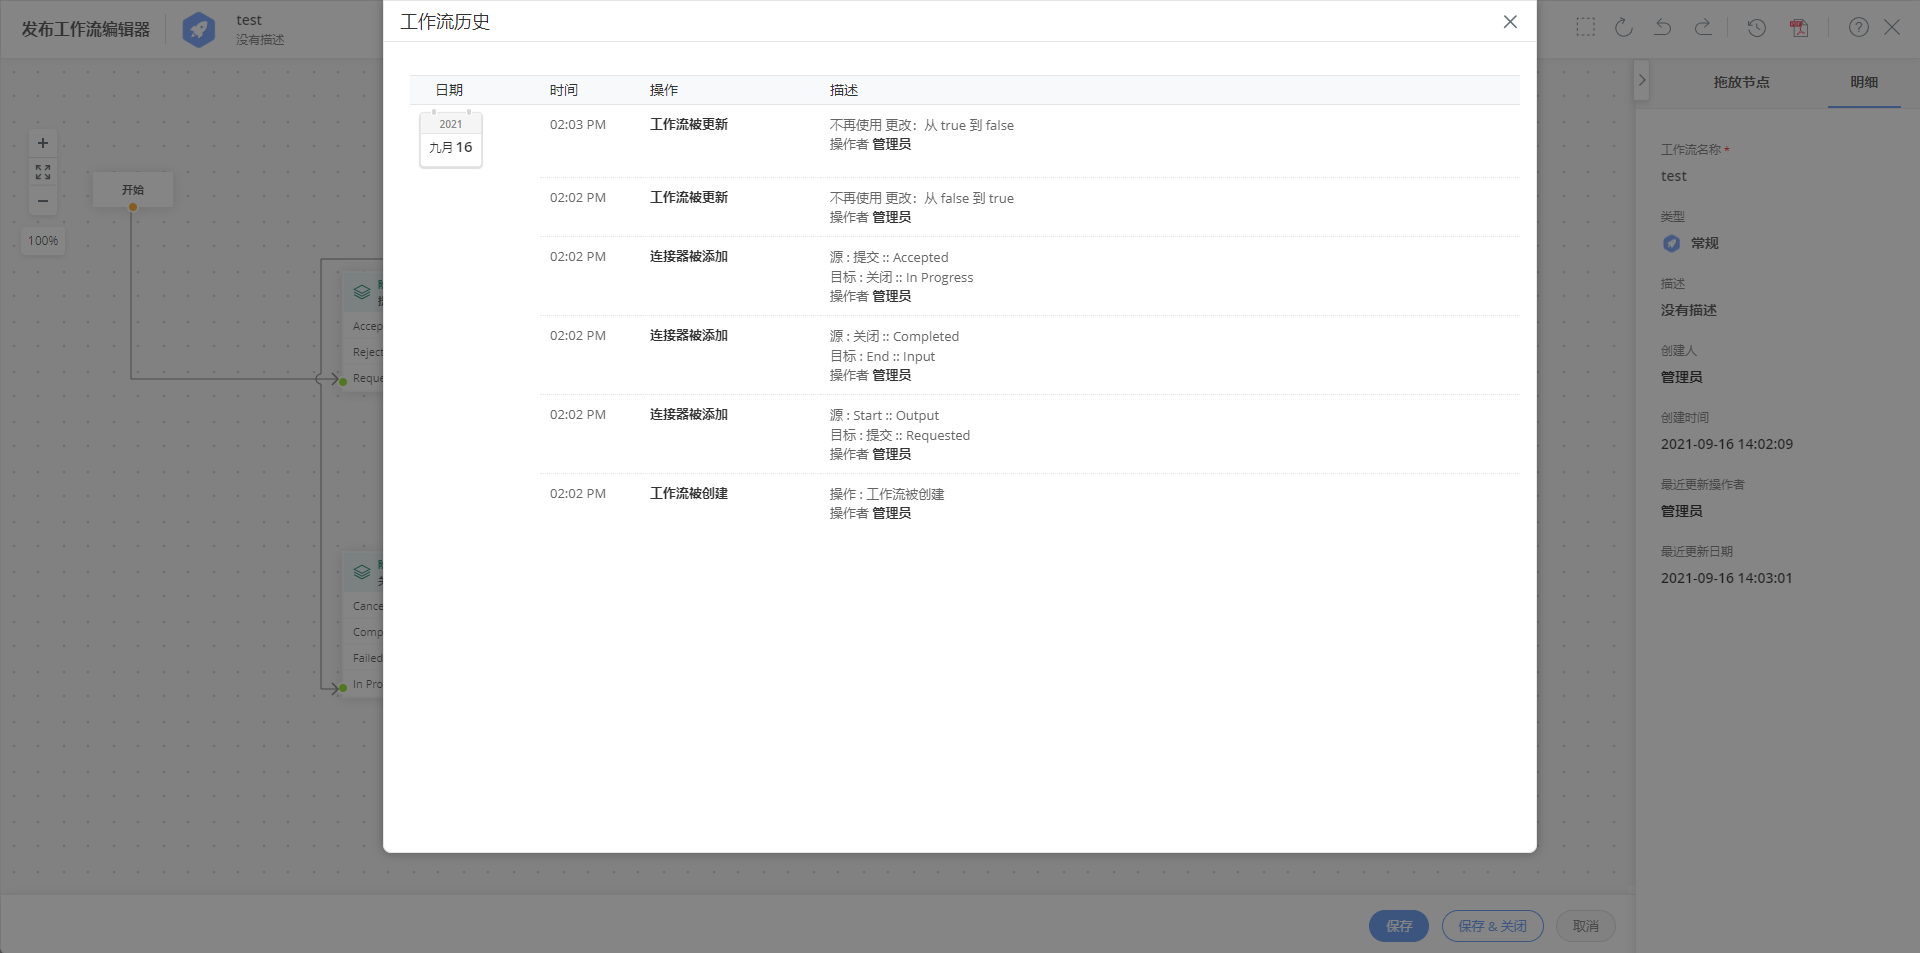Screen dimensions: 1920x953
Task: Click the refresh/reload workflow icon
Action: pos(1624,27)
